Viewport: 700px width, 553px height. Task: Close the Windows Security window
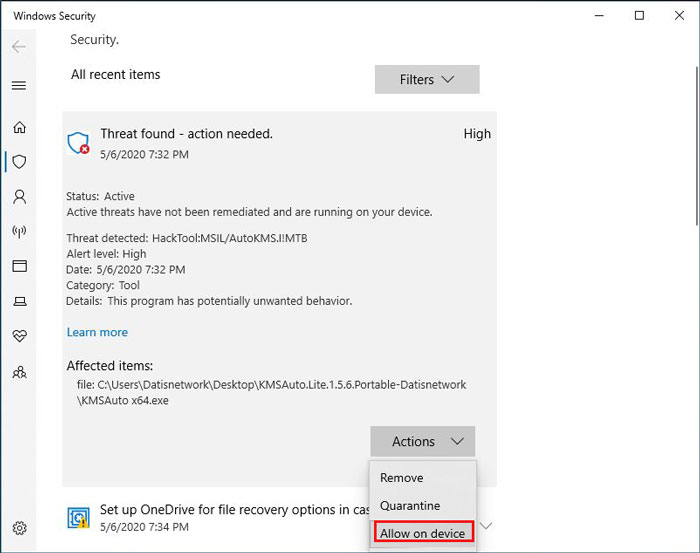coord(679,16)
